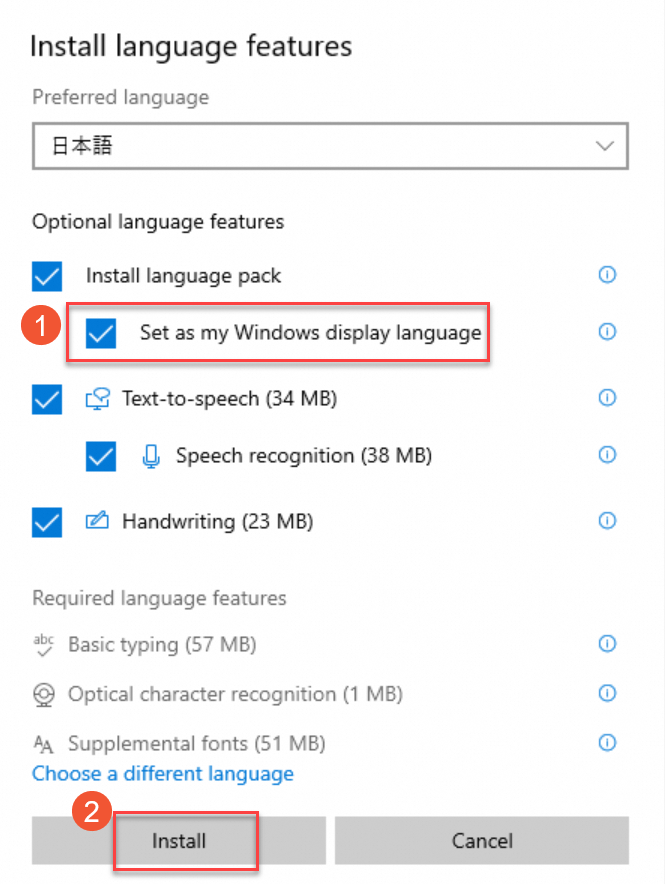Image resolution: width=665 pixels, height=884 pixels.
Task: Click the Handwriting pen icon
Action: (97, 520)
